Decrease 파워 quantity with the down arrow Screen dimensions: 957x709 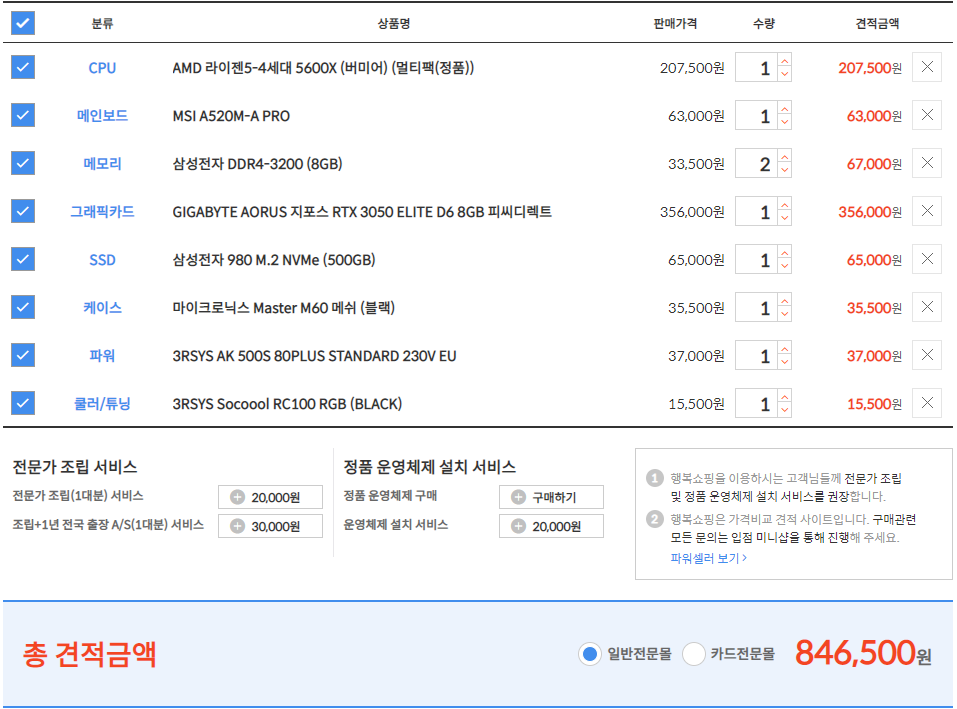click(785, 362)
